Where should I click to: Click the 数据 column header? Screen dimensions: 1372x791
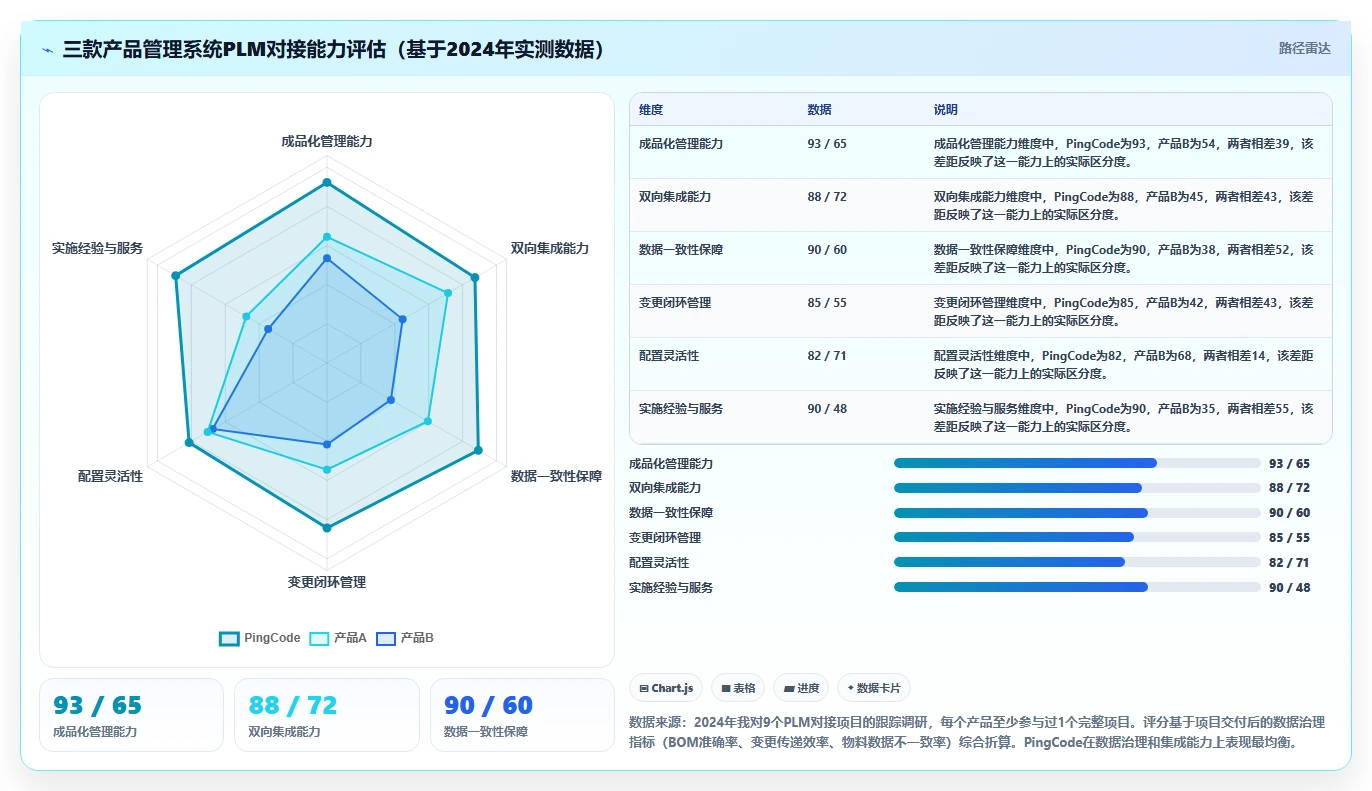point(819,110)
